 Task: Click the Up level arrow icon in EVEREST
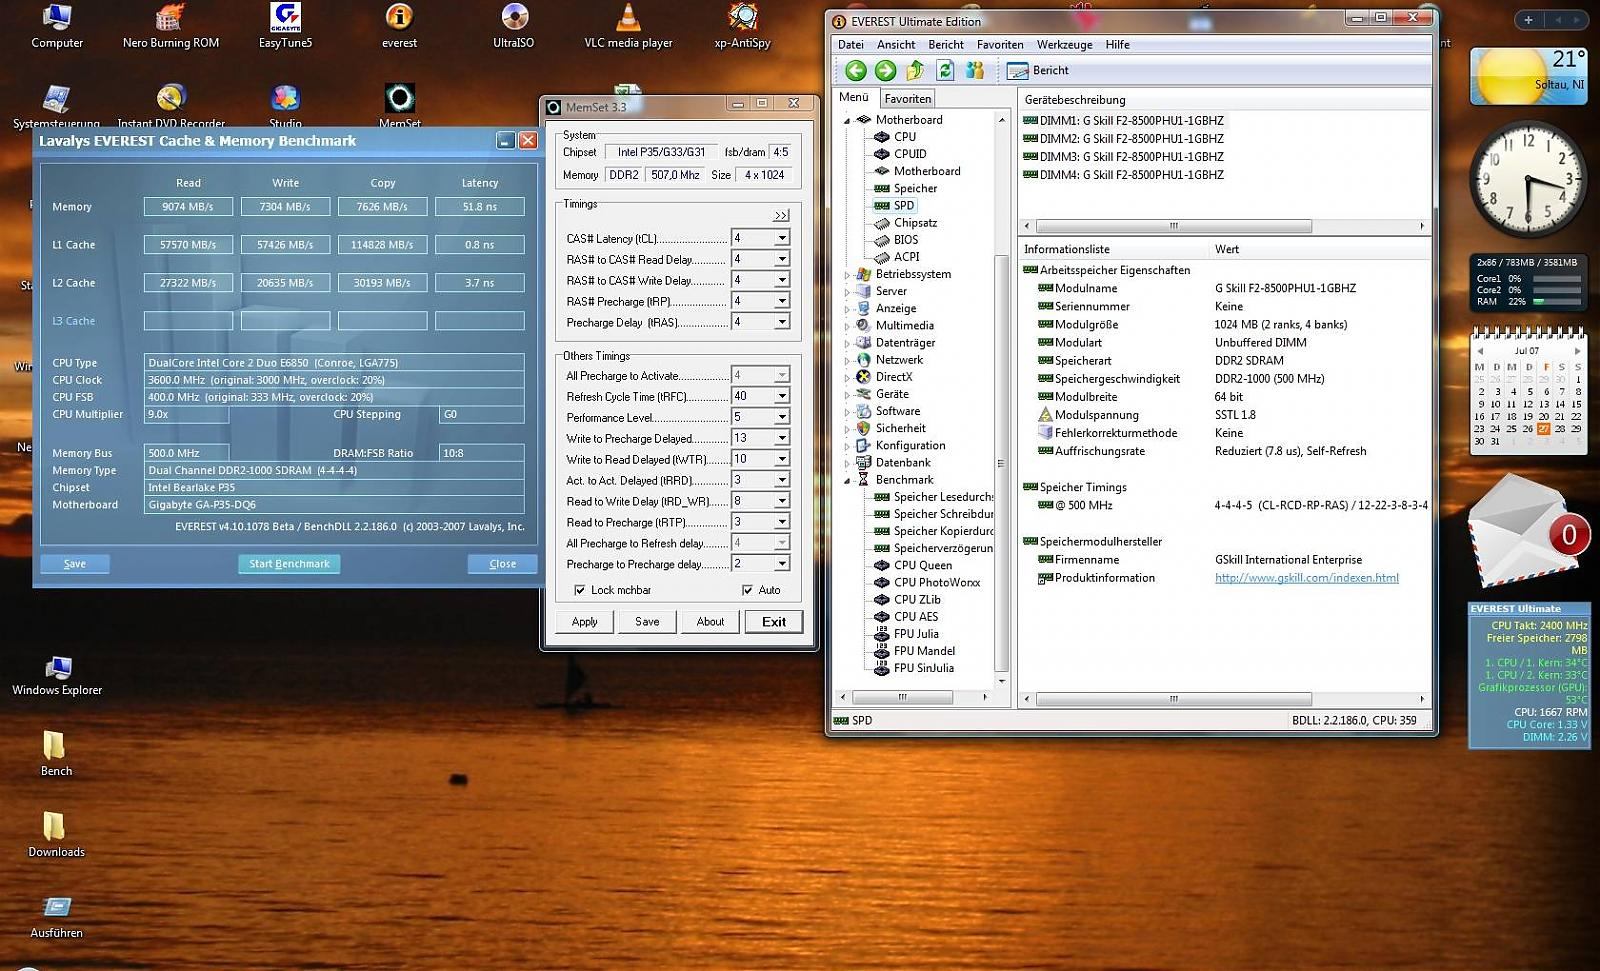click(915, 70)
